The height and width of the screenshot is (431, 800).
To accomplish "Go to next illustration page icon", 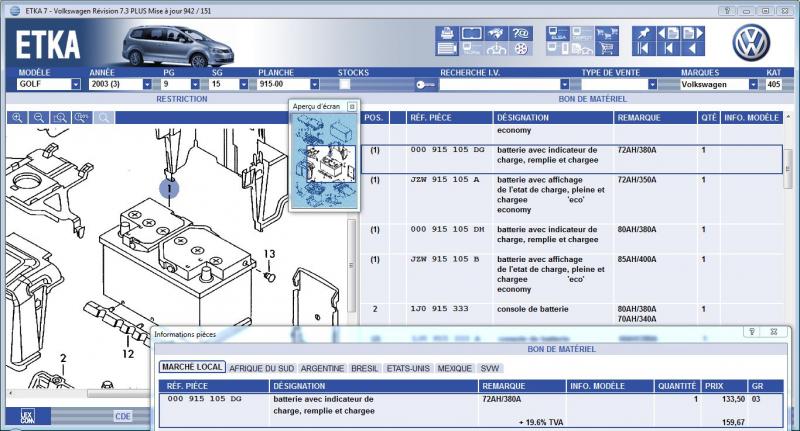I will click(x=693, y=34).
